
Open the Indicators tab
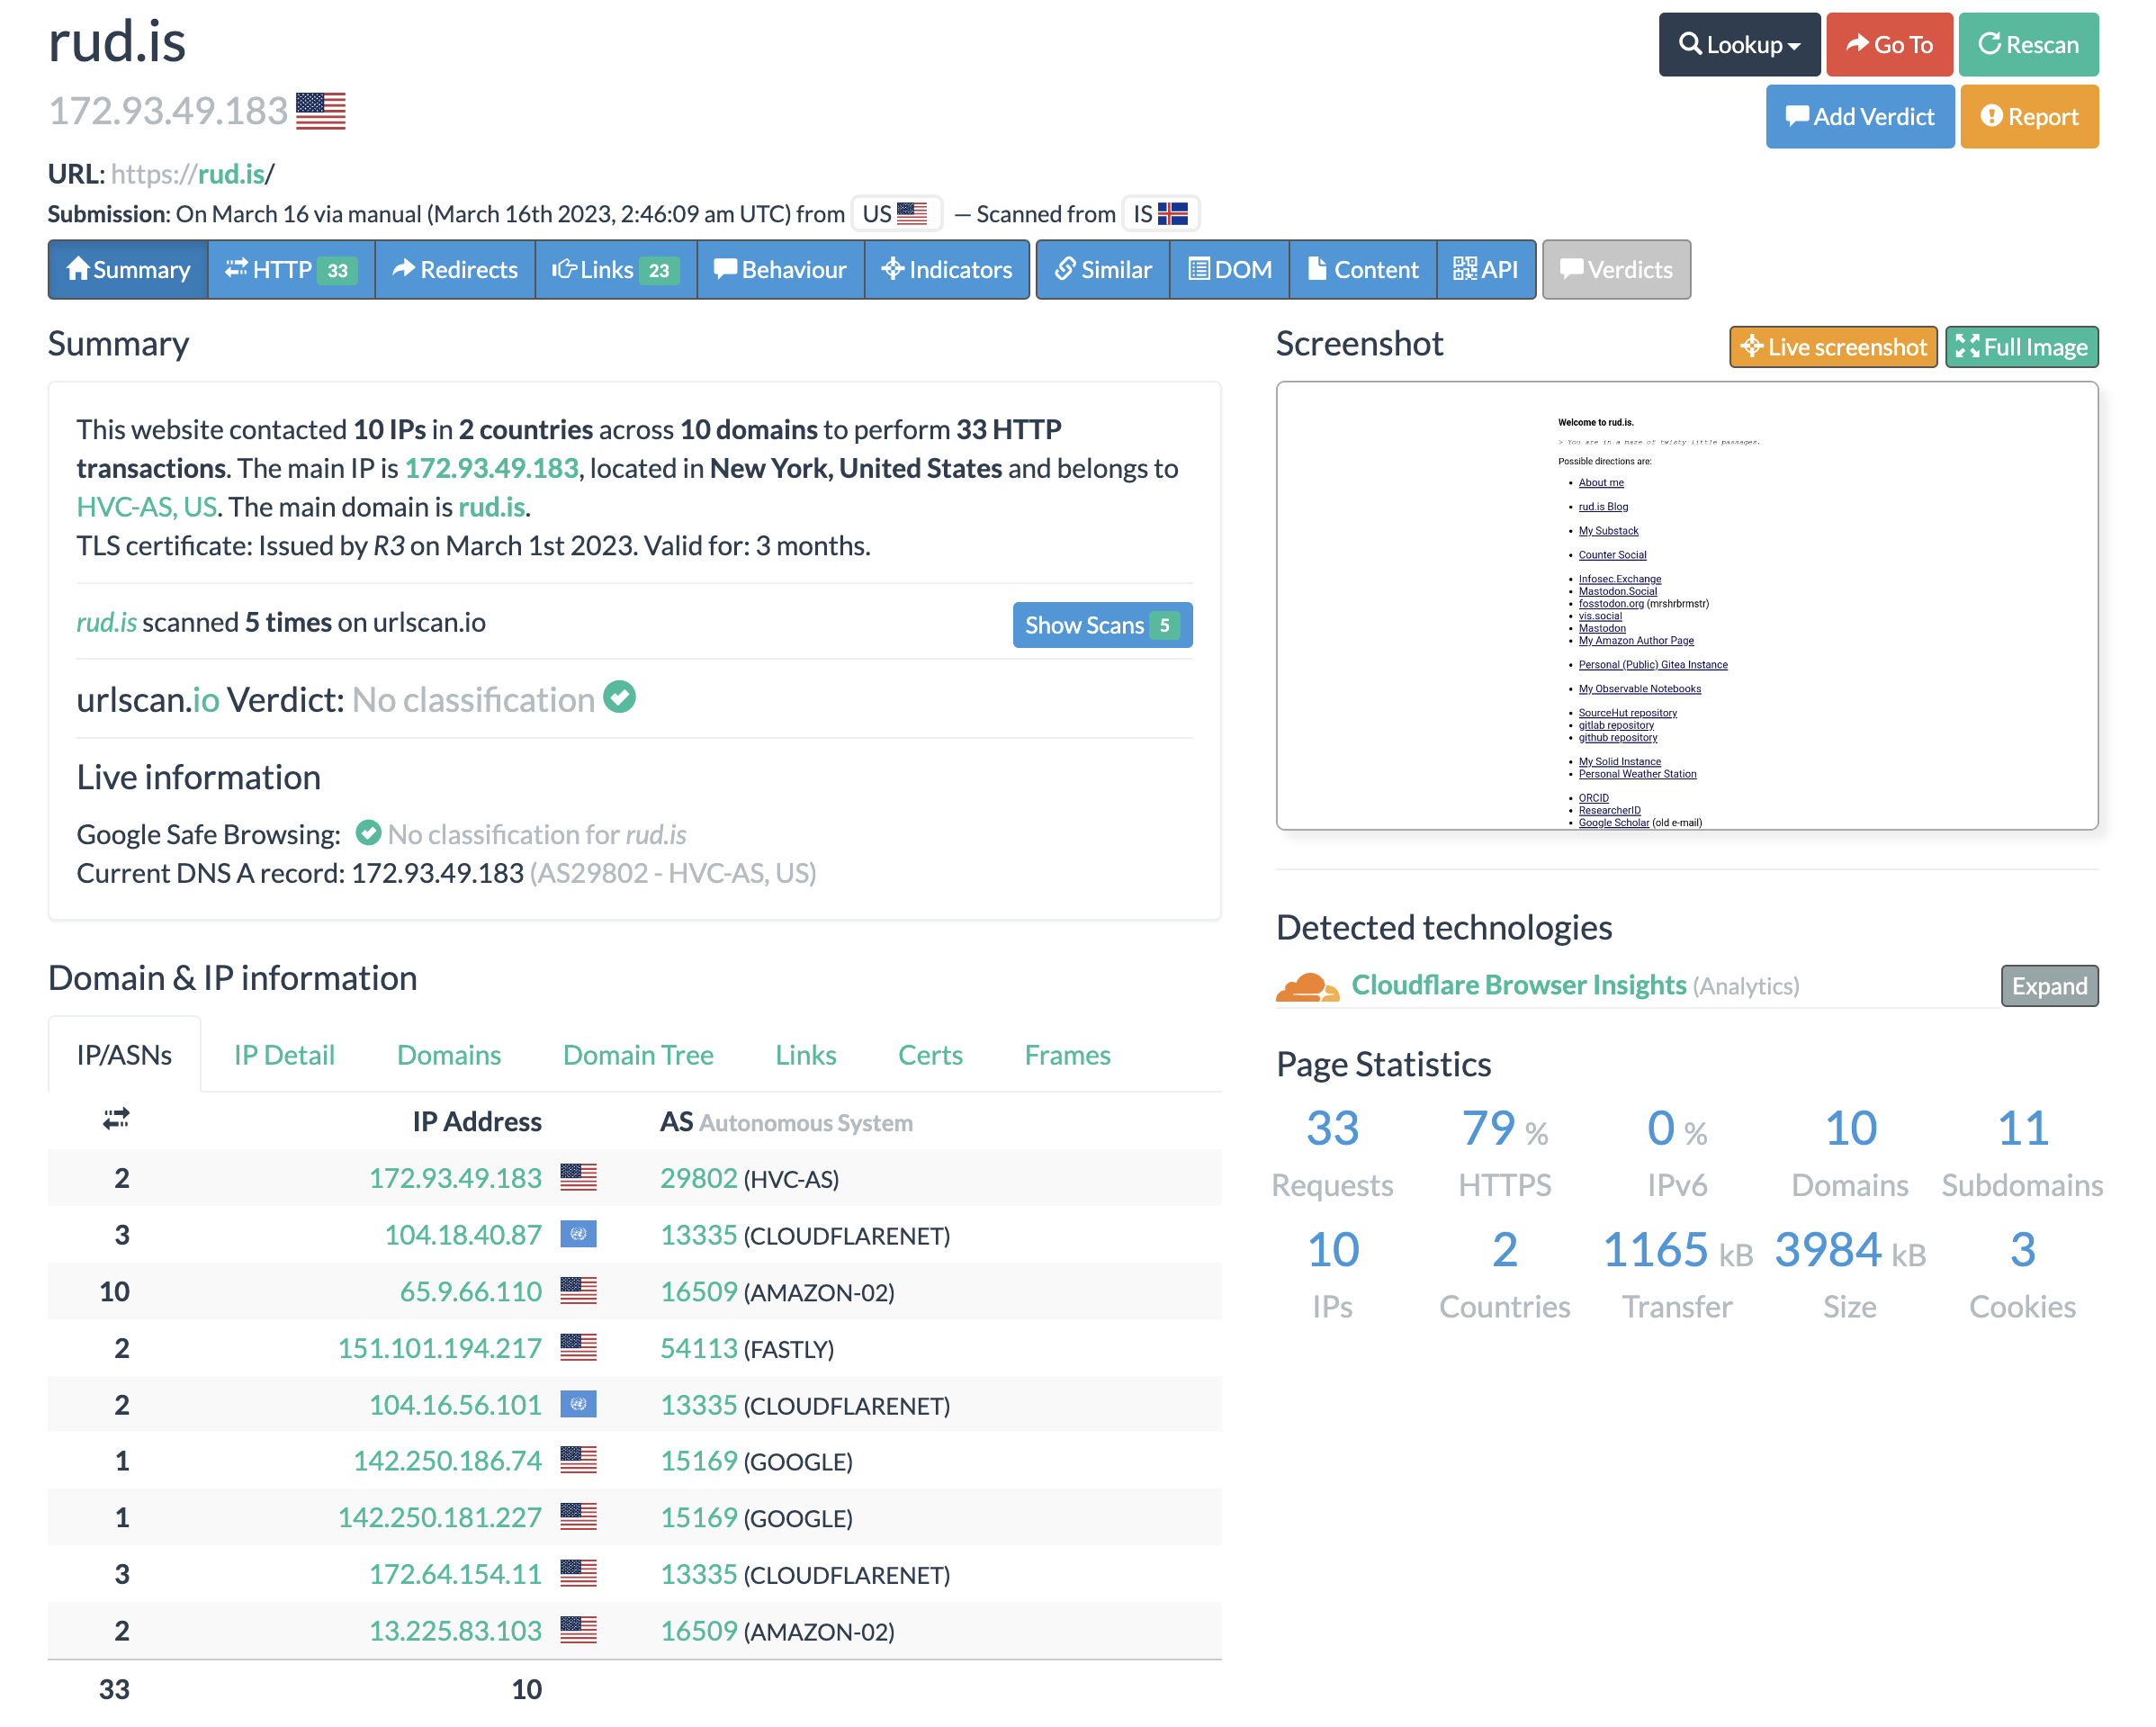tap(946, 270)
